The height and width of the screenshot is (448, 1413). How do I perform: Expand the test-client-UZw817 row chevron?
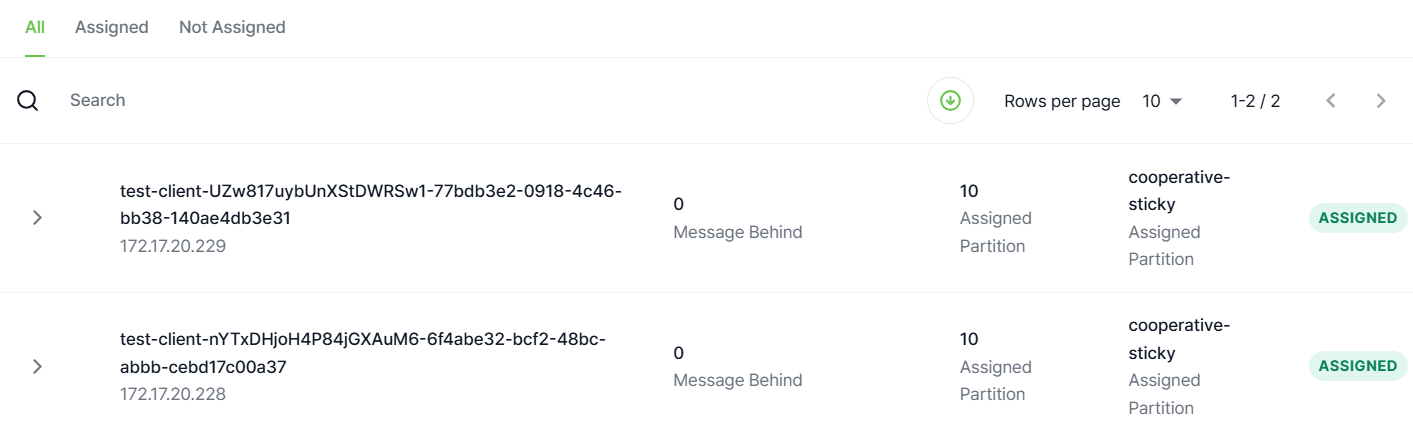(37, 218)
